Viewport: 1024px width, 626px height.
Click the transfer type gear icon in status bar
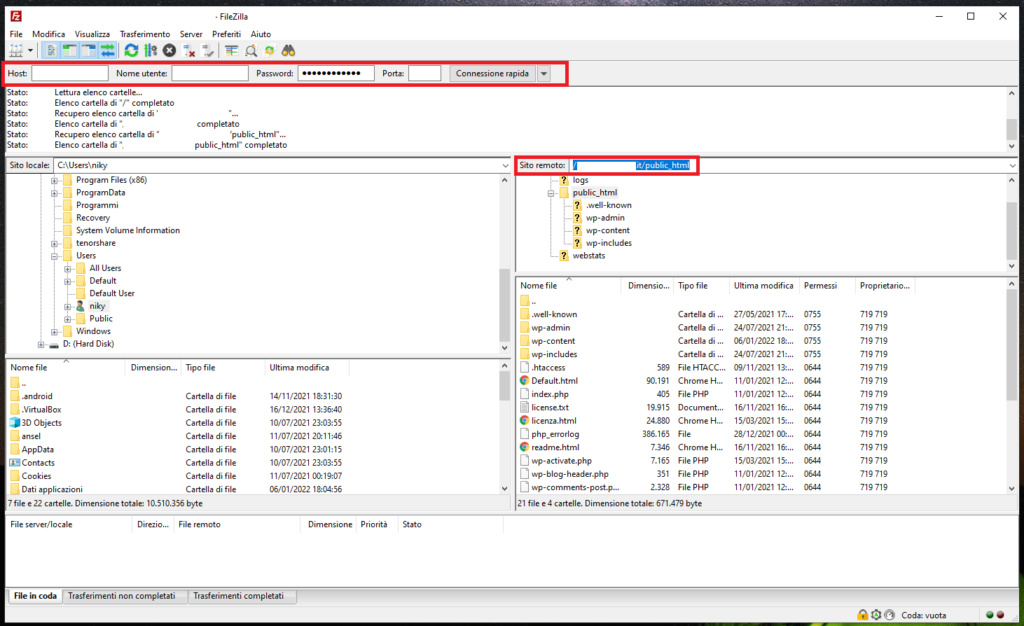pos(876,615)
